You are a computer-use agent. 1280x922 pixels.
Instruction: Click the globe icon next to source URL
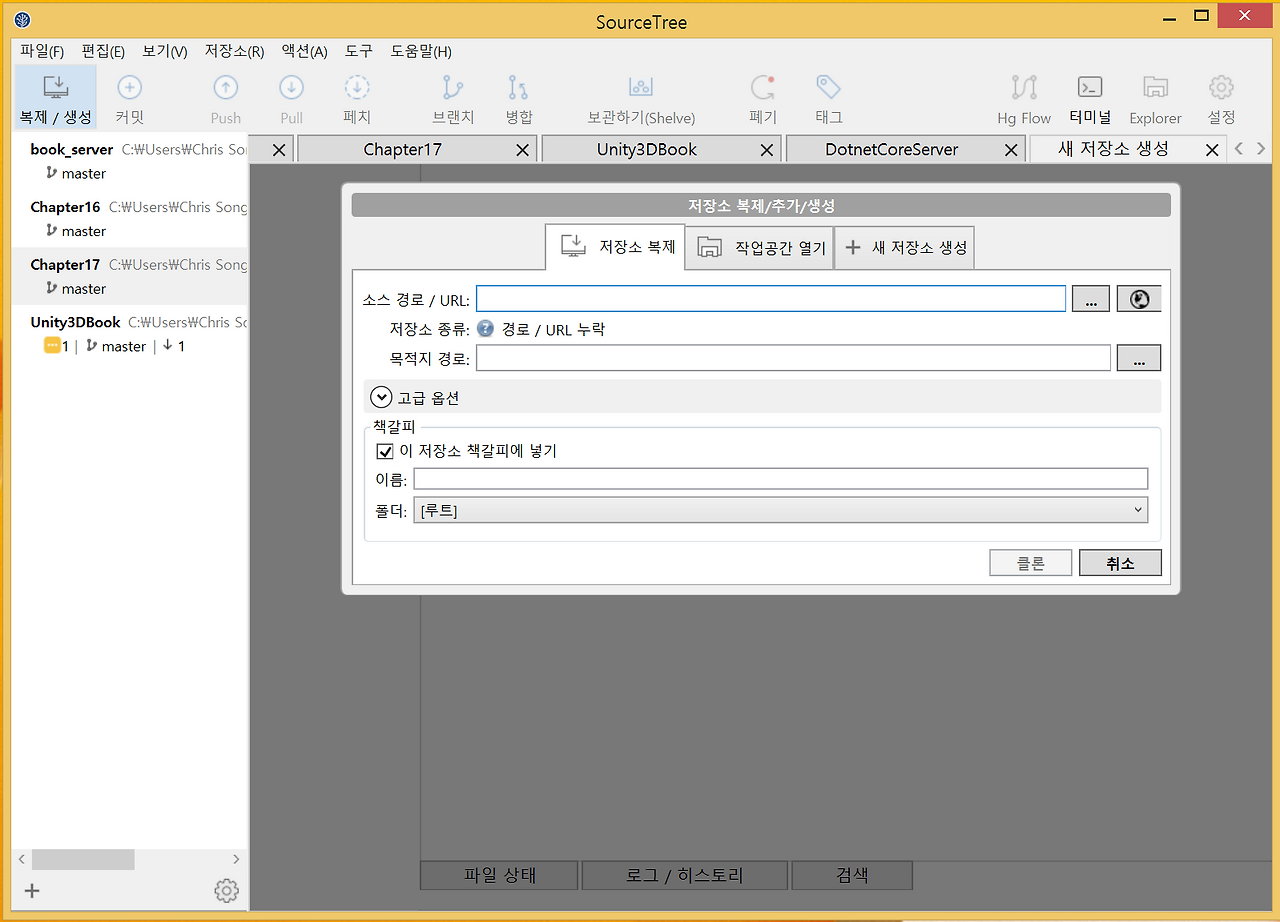pyautogui.click(x=1139, y=298)
